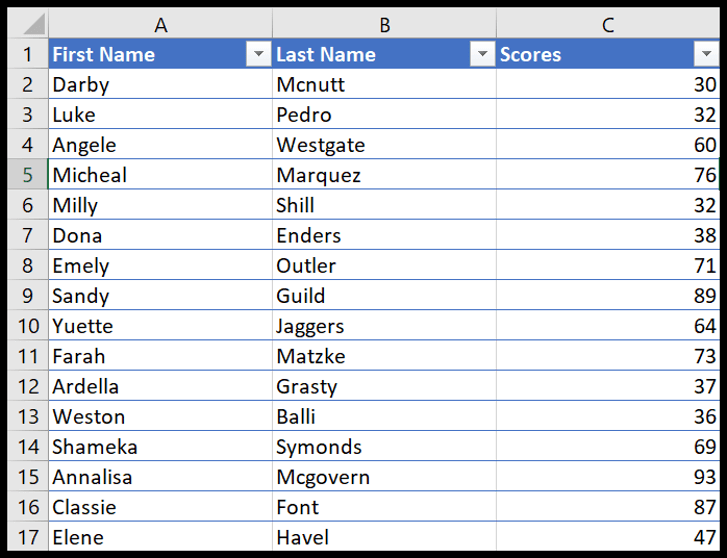The width and height of the screenshot is (727, 558).
Task: Select row 5 header
Action: pos(28,175)
